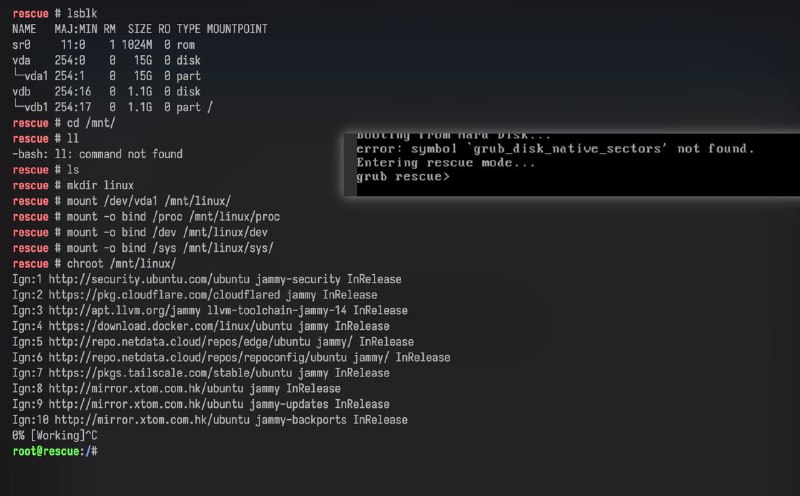Click the vdb1 partition row
The height and width of the screenshot is (496, 800).
(x=113, y=107)
